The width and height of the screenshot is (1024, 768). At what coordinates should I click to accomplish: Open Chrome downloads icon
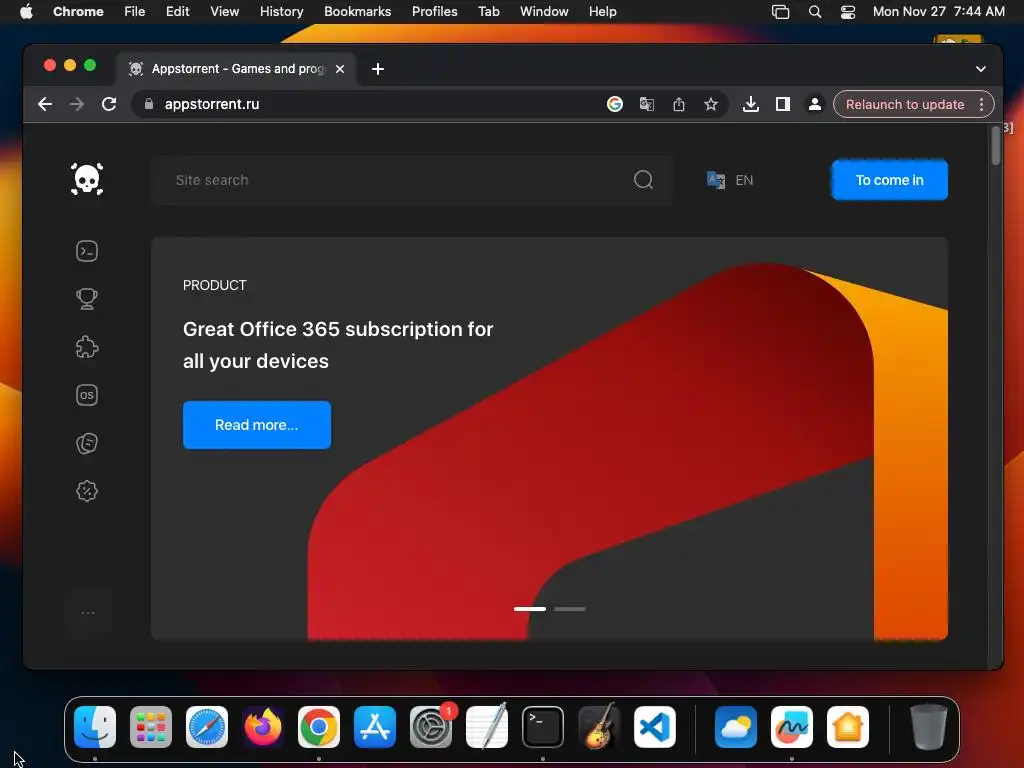[x=751, y=104]
